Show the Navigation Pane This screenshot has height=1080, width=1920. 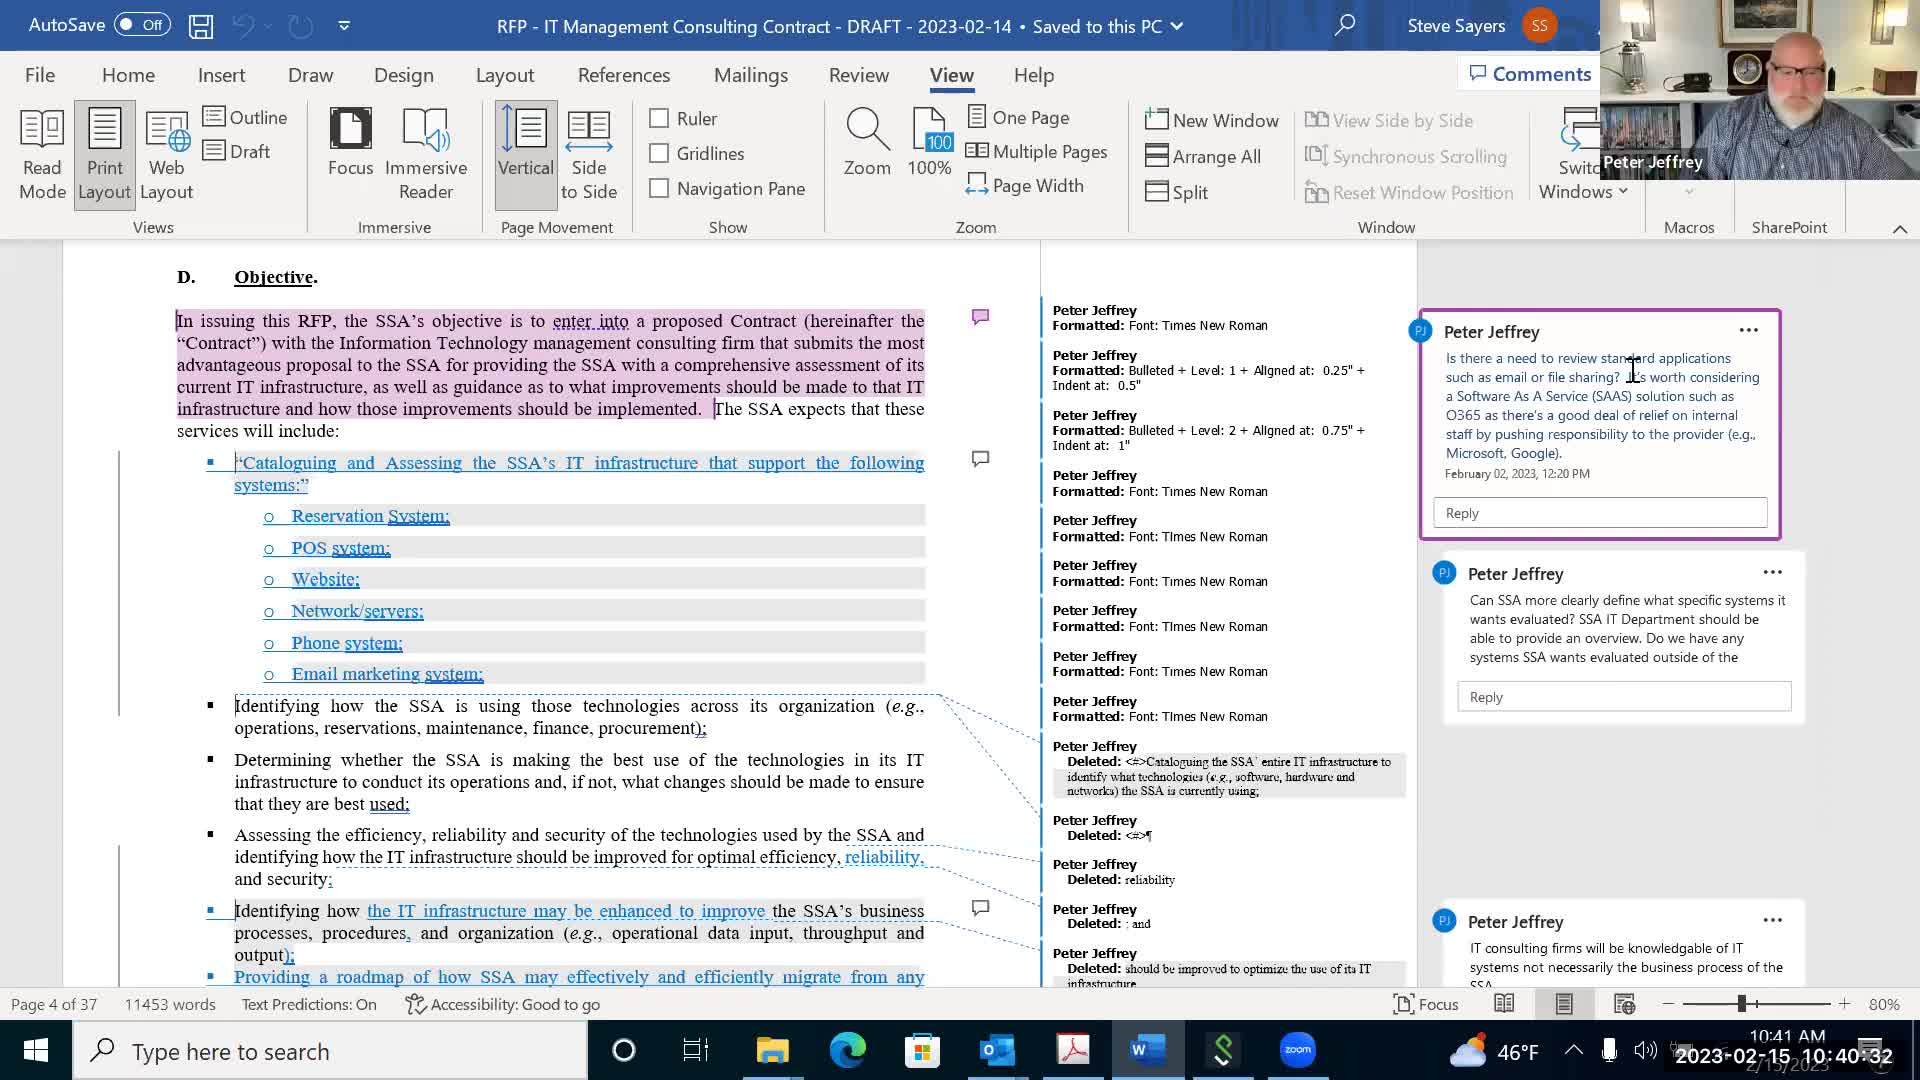click(659, 188)
